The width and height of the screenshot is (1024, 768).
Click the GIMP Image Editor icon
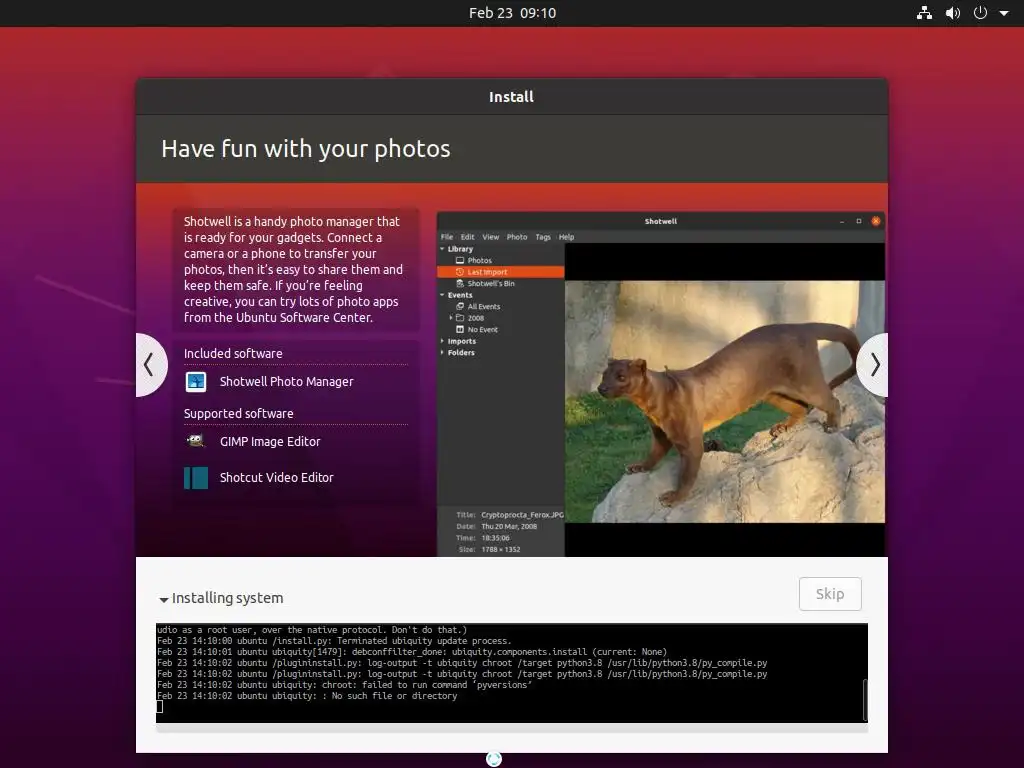tap(196, 441)
